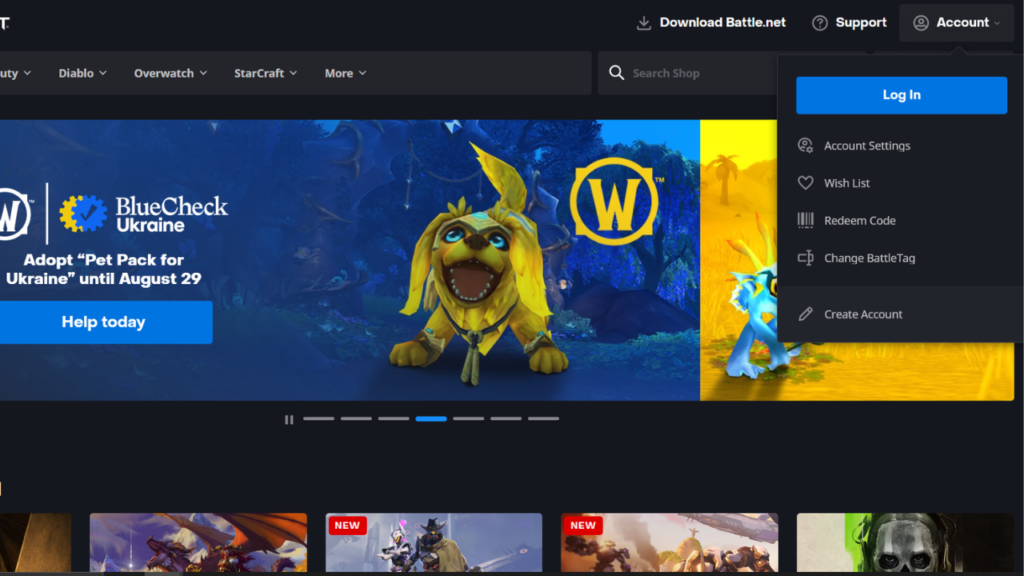This screenshot has height=576, width=1024.
Task: Click the World of Warcraft gold W logo
Action: 614,201
